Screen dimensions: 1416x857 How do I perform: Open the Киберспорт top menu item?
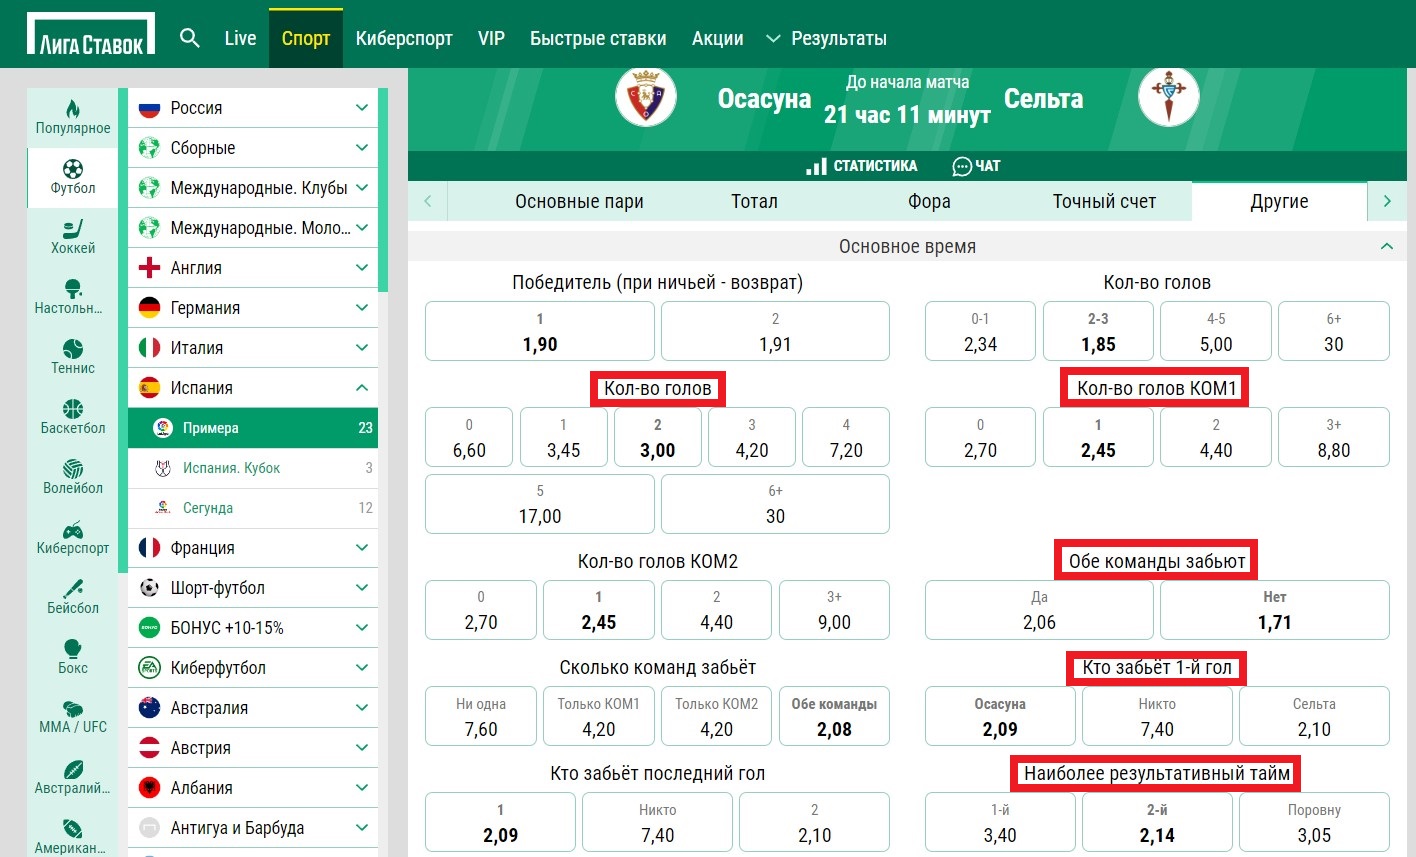[404, 38]
